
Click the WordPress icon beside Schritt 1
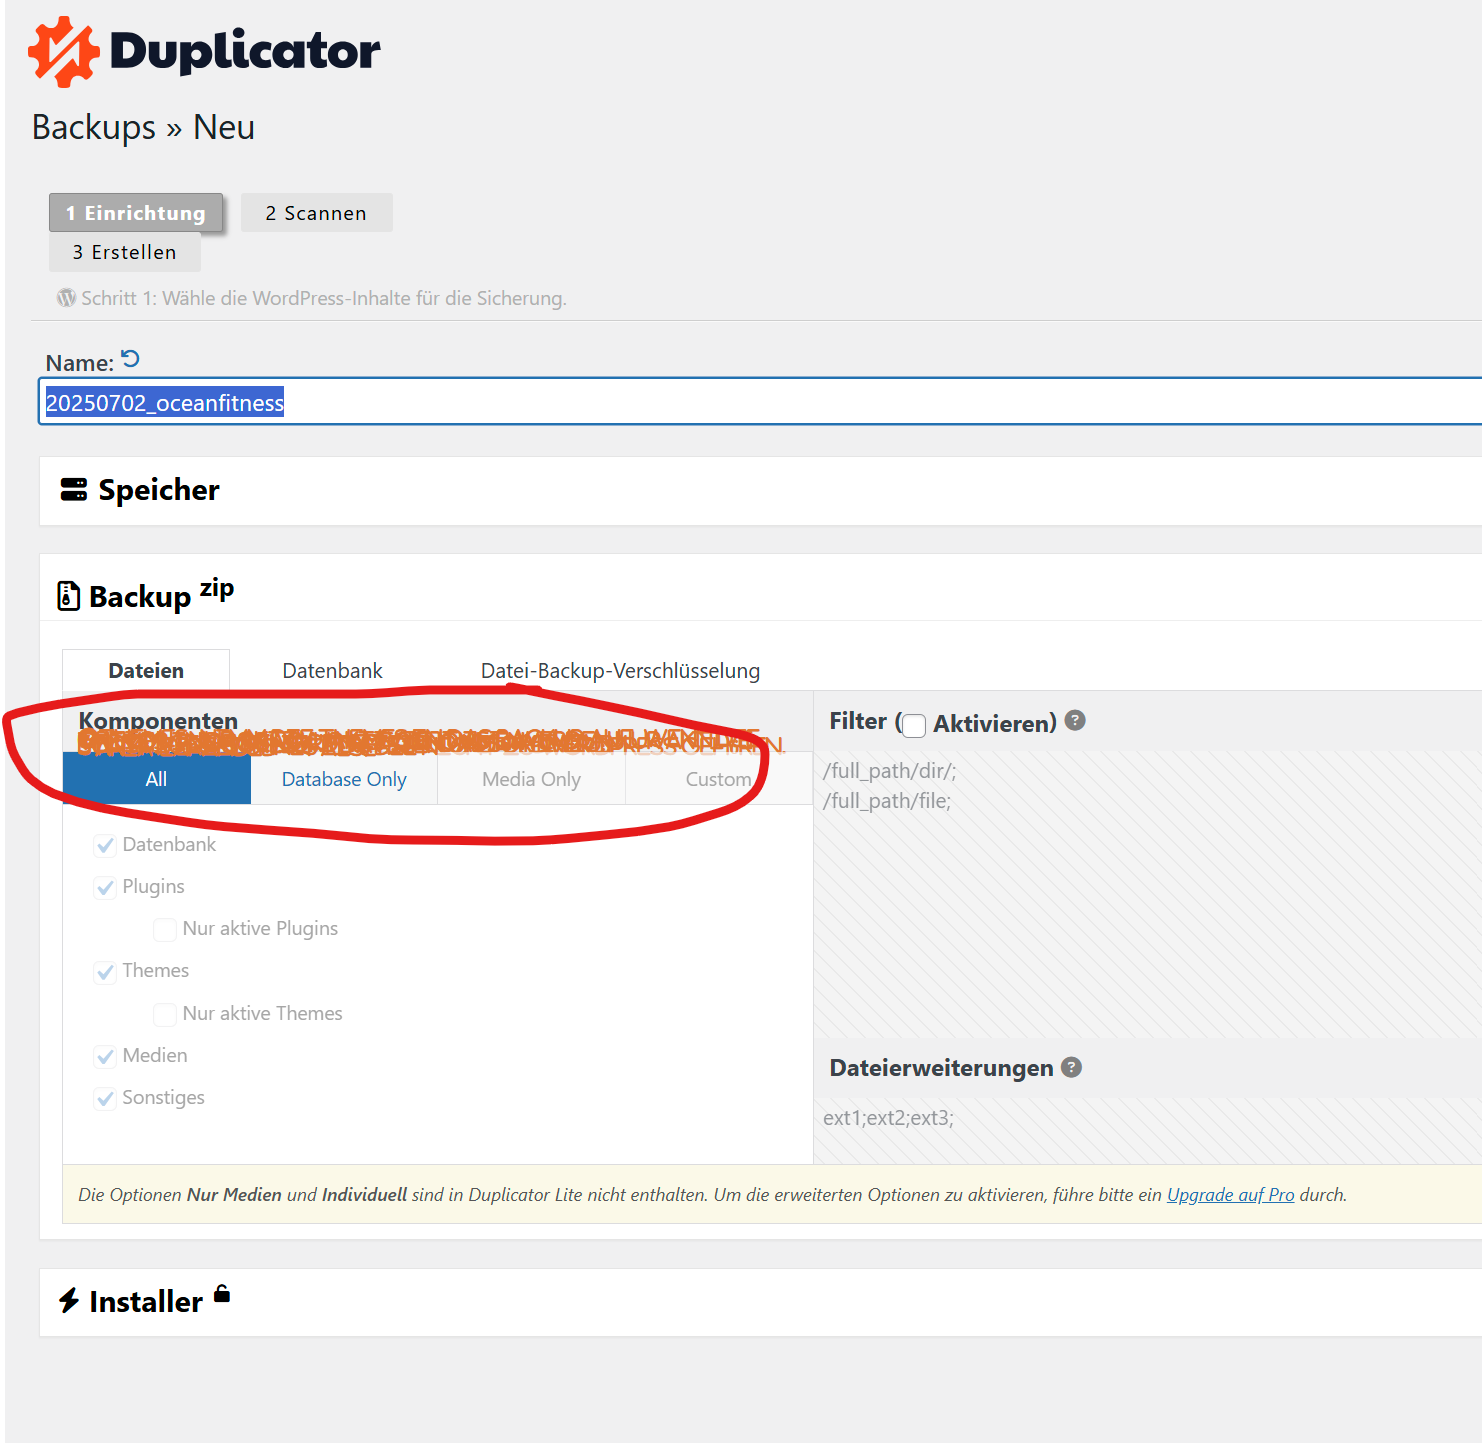[66, 298]
